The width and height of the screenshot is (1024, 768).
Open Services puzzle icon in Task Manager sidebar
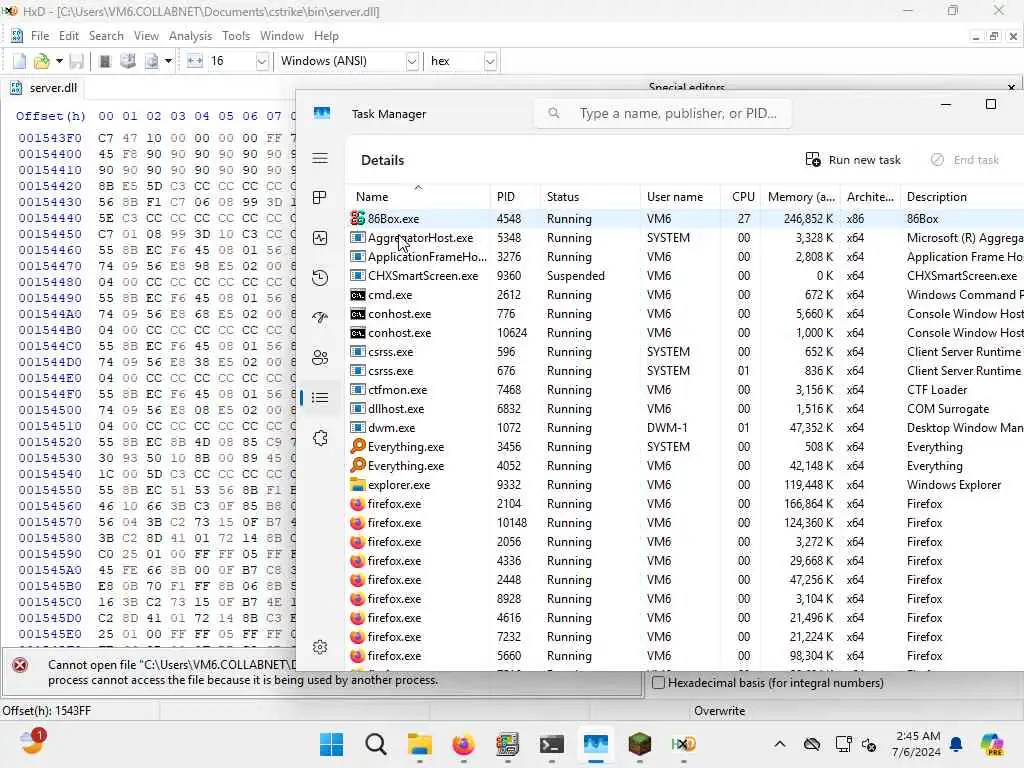click(320, 438)
